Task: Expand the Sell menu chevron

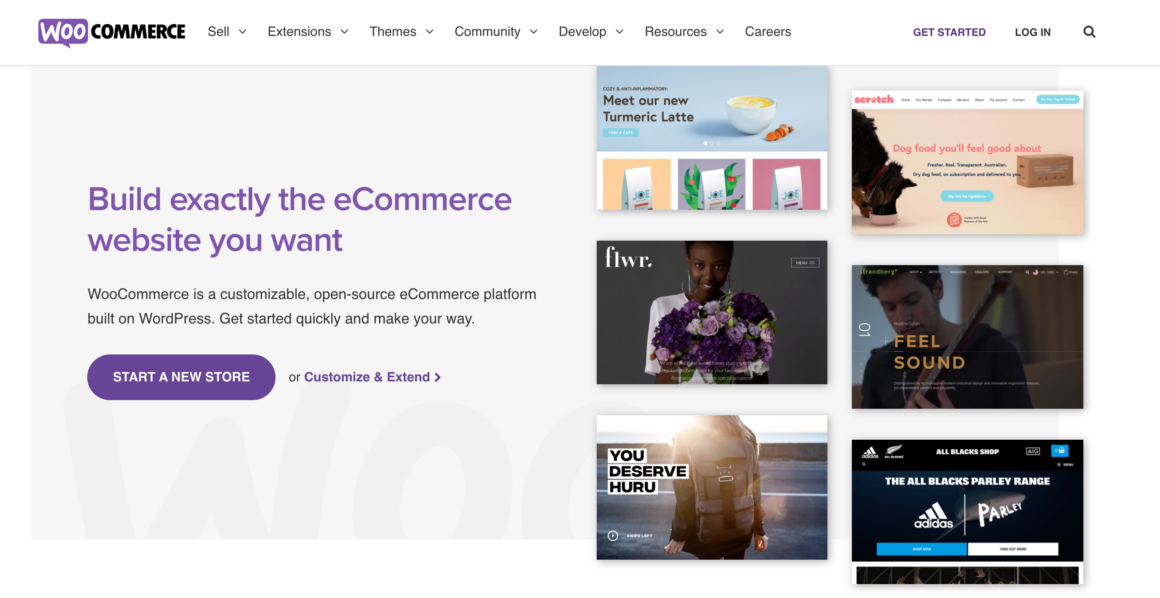Action: [242, 32]
